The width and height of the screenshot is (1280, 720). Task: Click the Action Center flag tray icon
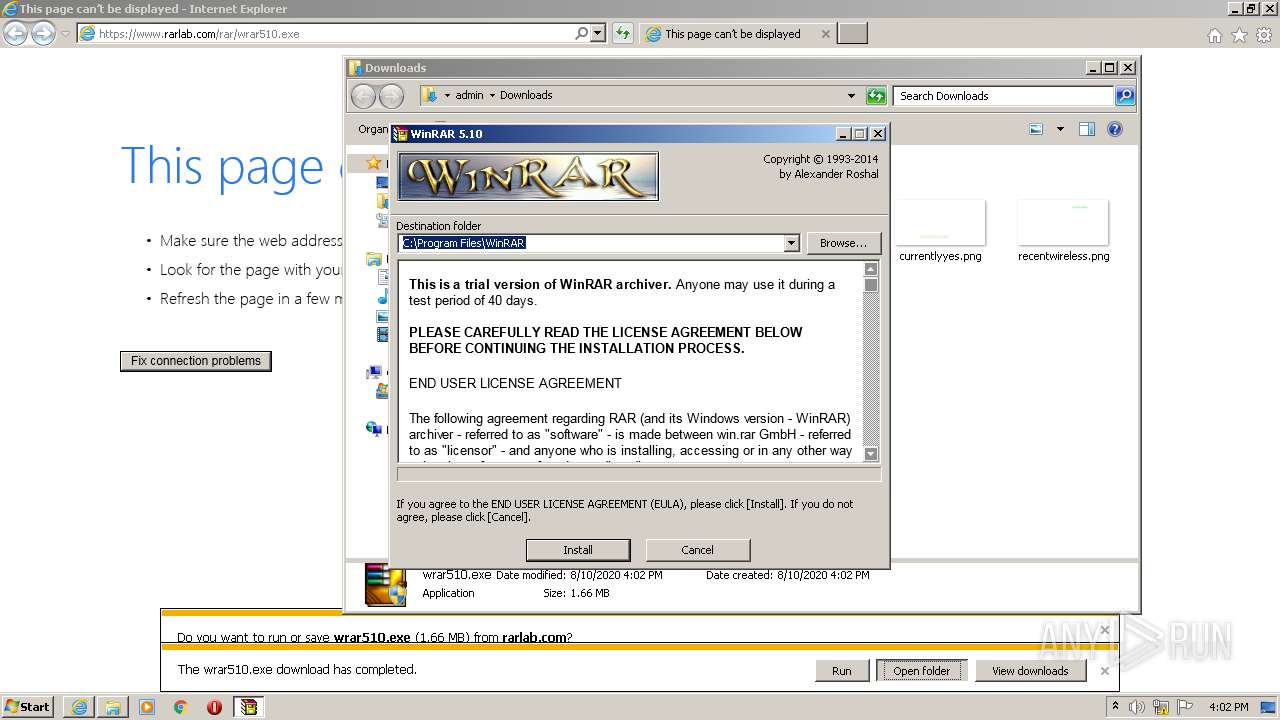pyautogui.click(x=1186, y=707)
